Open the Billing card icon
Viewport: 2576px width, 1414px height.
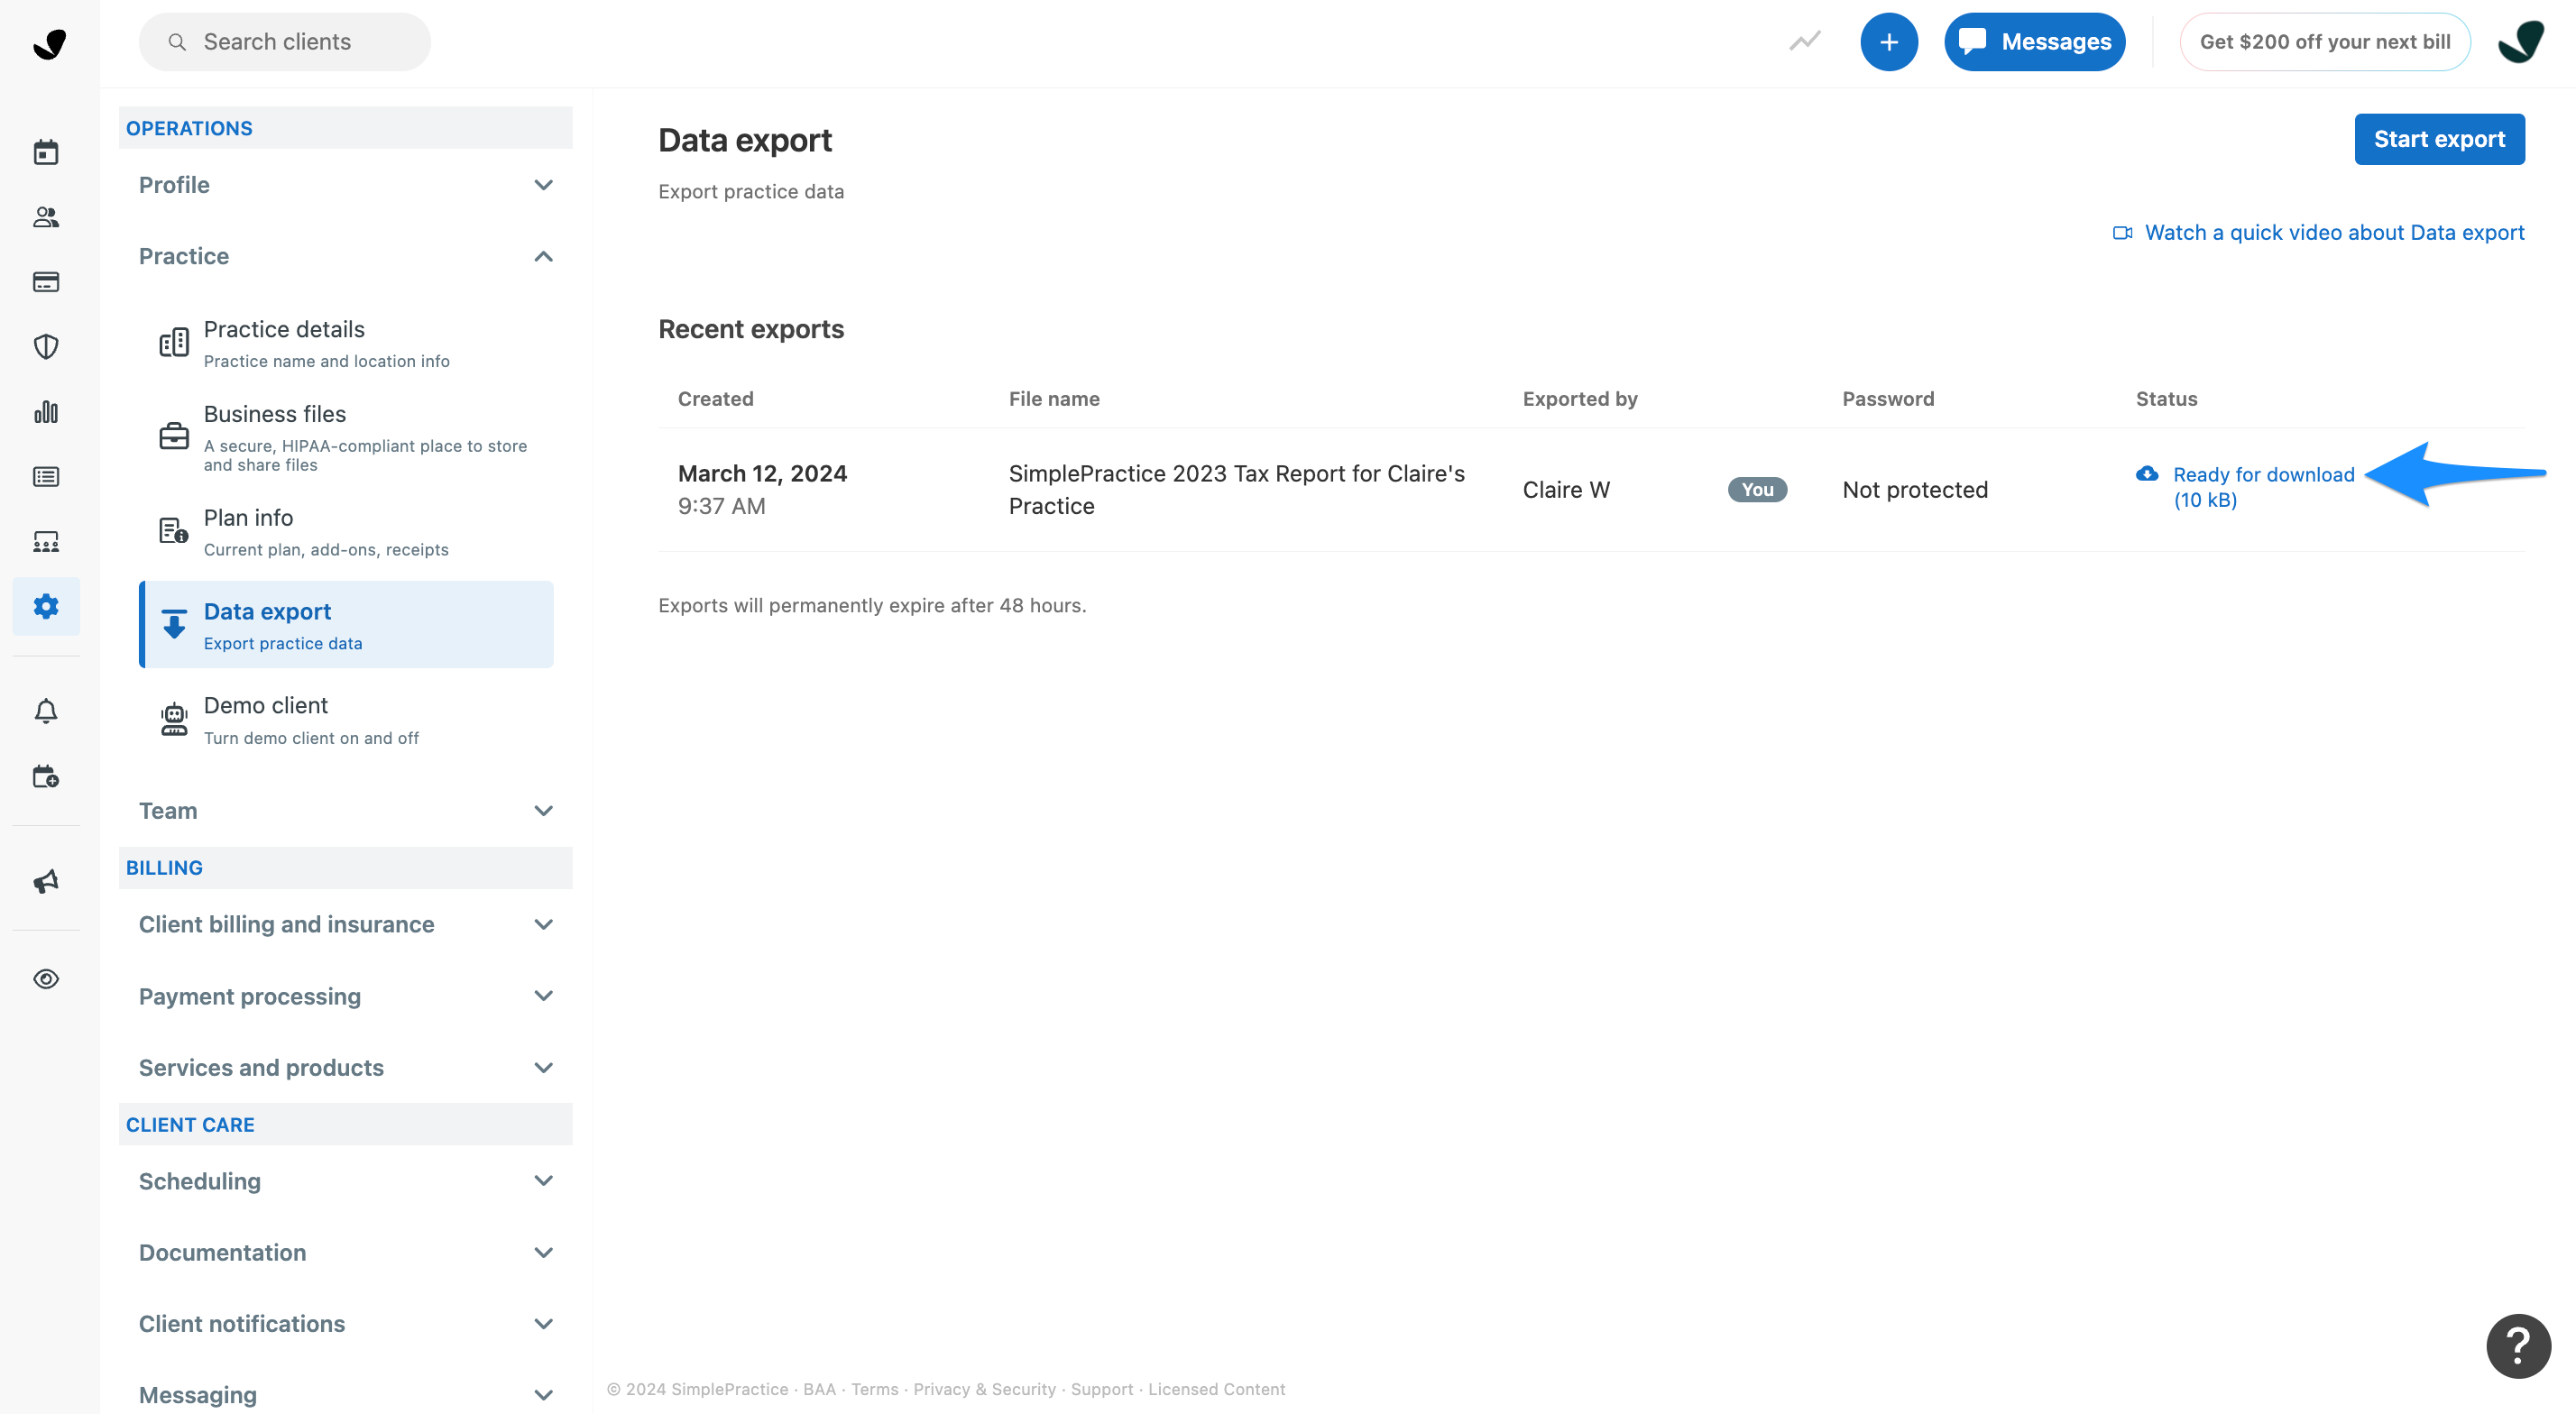pyautogui.click(x=46, y=282)
